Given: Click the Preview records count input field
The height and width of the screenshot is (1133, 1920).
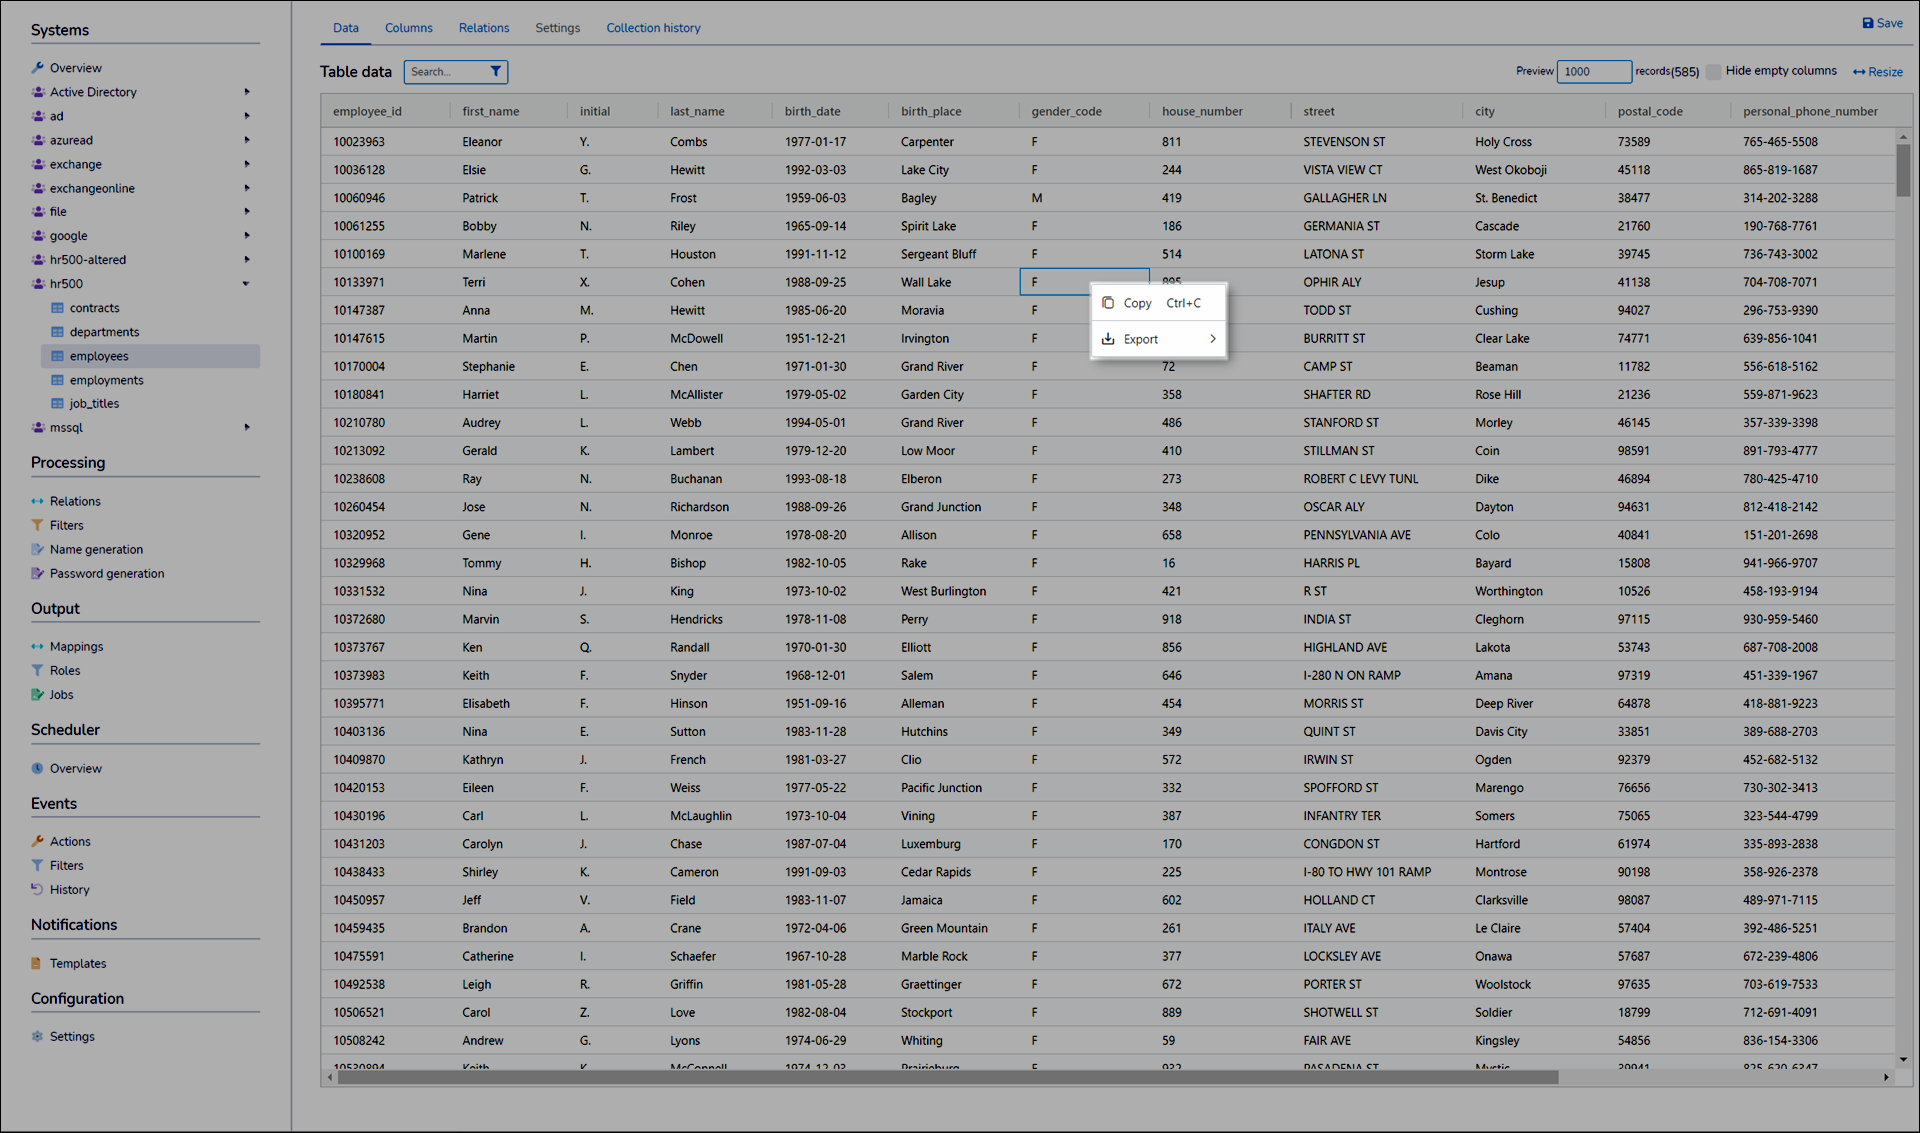Looking at the screenshot, I should pyautogui.click(x=1593, y=71).
